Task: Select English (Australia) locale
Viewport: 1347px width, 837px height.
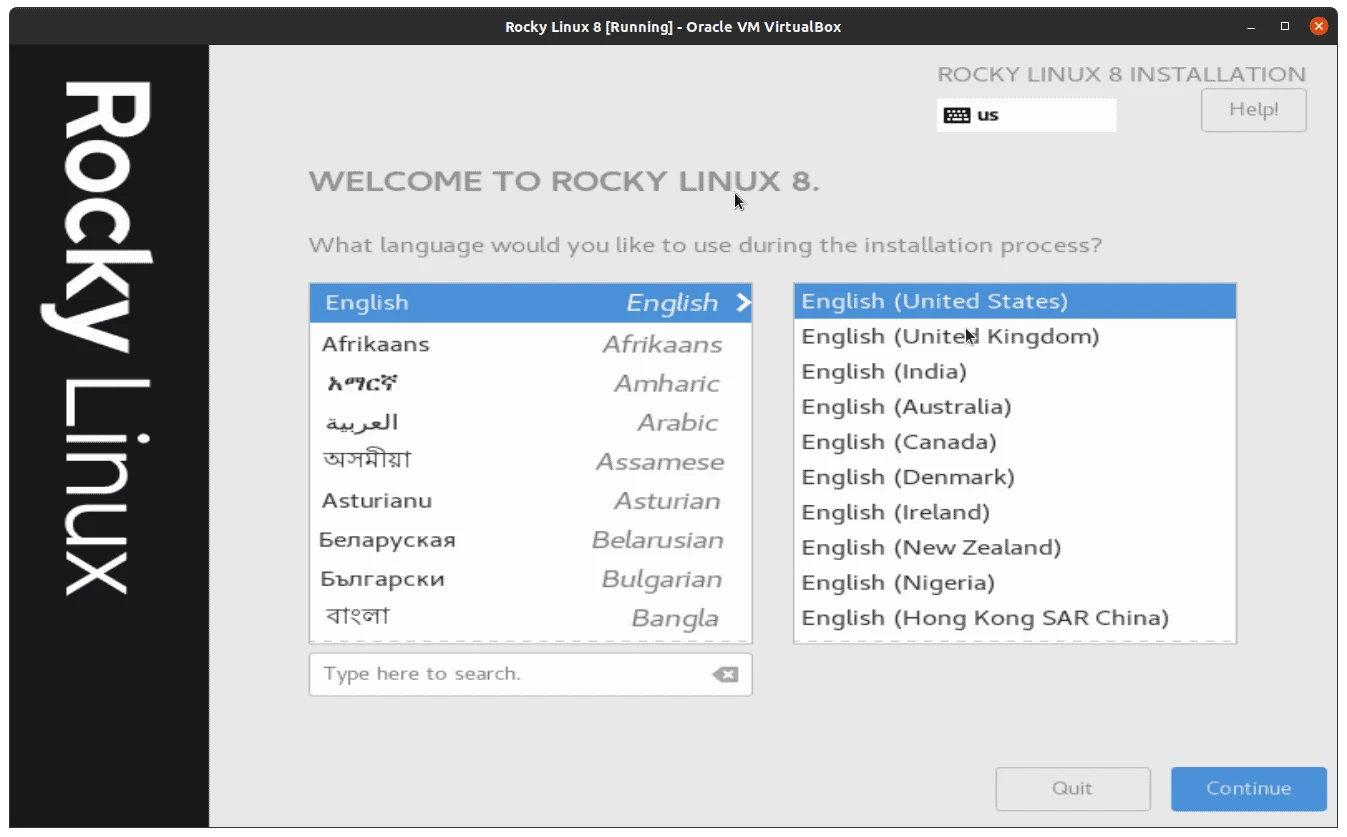Action: (906, 406)
